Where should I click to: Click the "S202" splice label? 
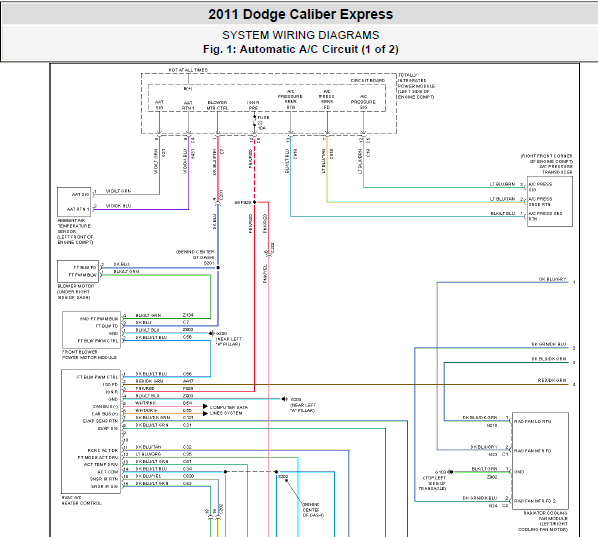coord(283,477)
